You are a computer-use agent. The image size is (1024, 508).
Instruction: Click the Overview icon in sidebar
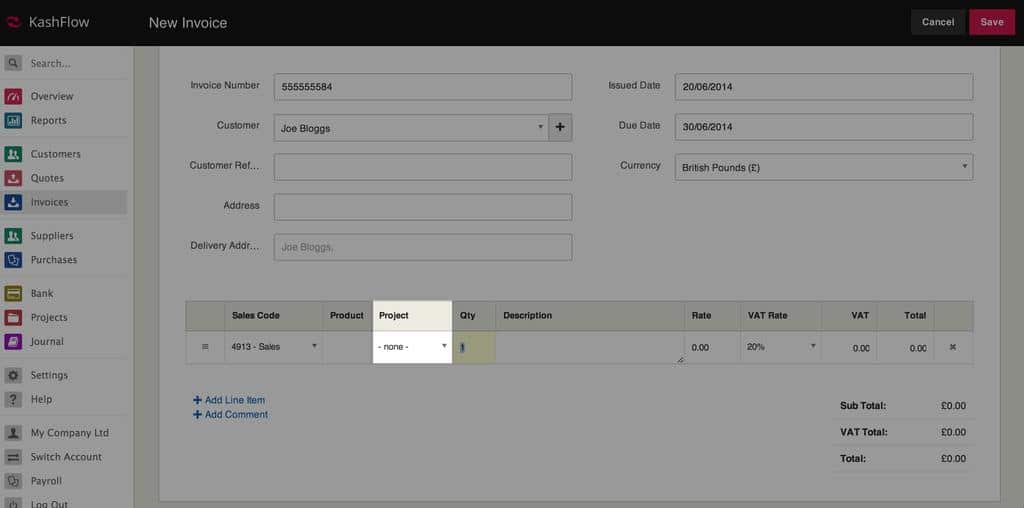click(x=13, y=97)
